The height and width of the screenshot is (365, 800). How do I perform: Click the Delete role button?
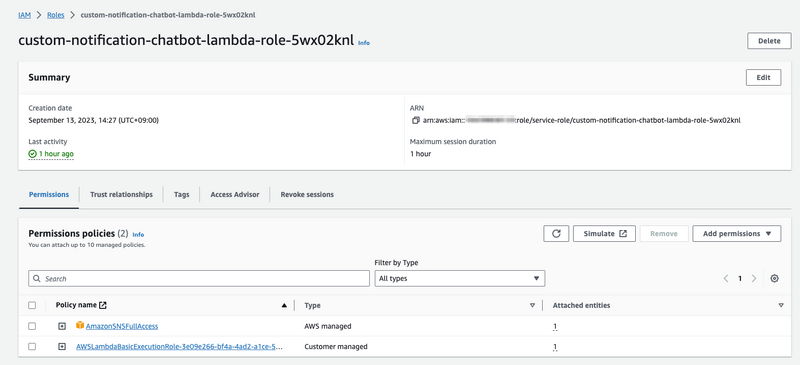click(x=769, y=41)
